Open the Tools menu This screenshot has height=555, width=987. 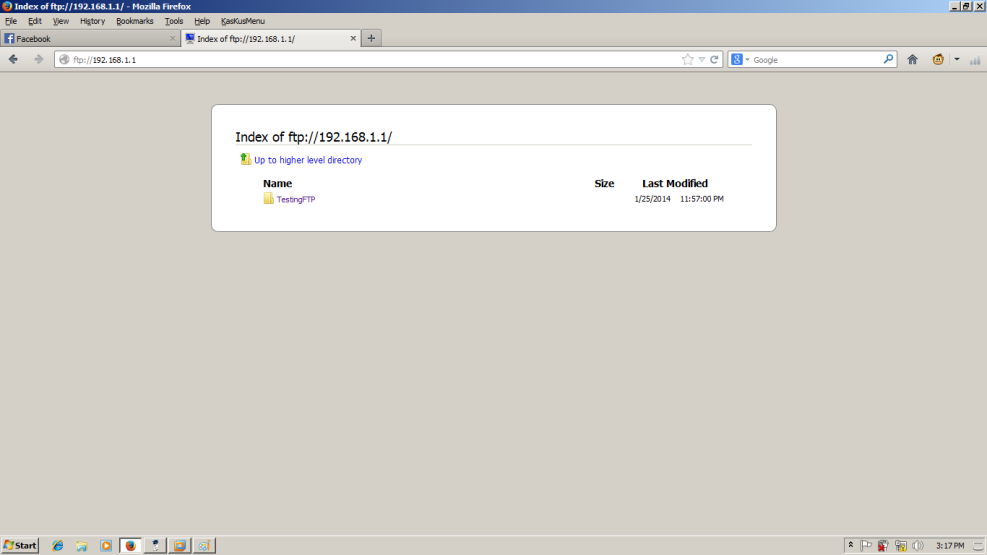coord(174,21)
